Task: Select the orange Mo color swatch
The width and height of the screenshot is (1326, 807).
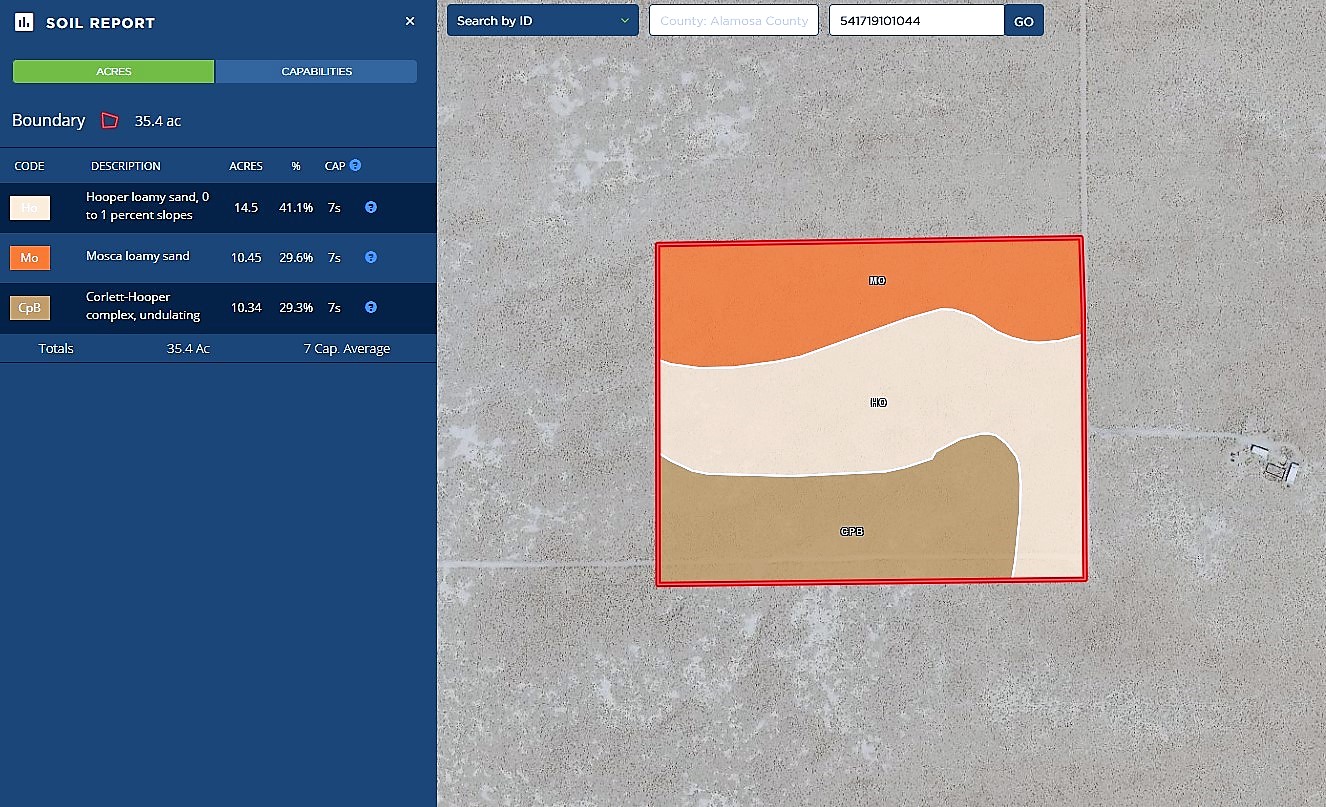Action: pos(30,258)
